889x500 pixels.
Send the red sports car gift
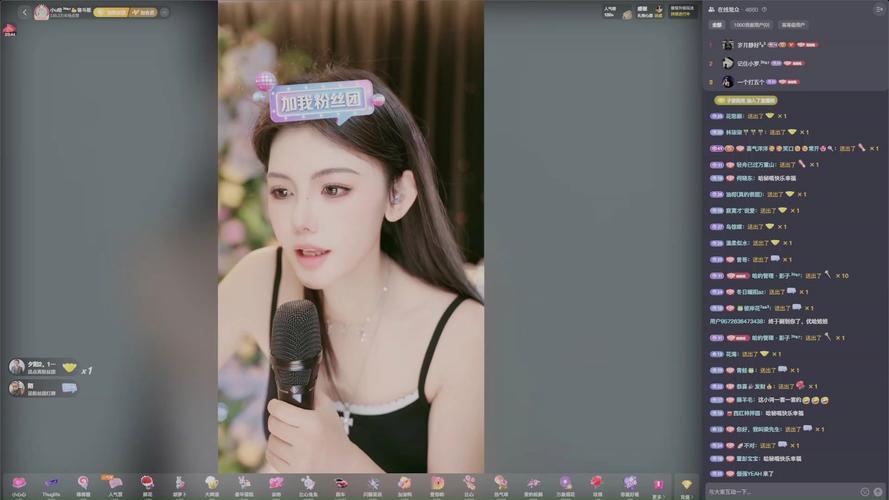(x=340, y=486)
